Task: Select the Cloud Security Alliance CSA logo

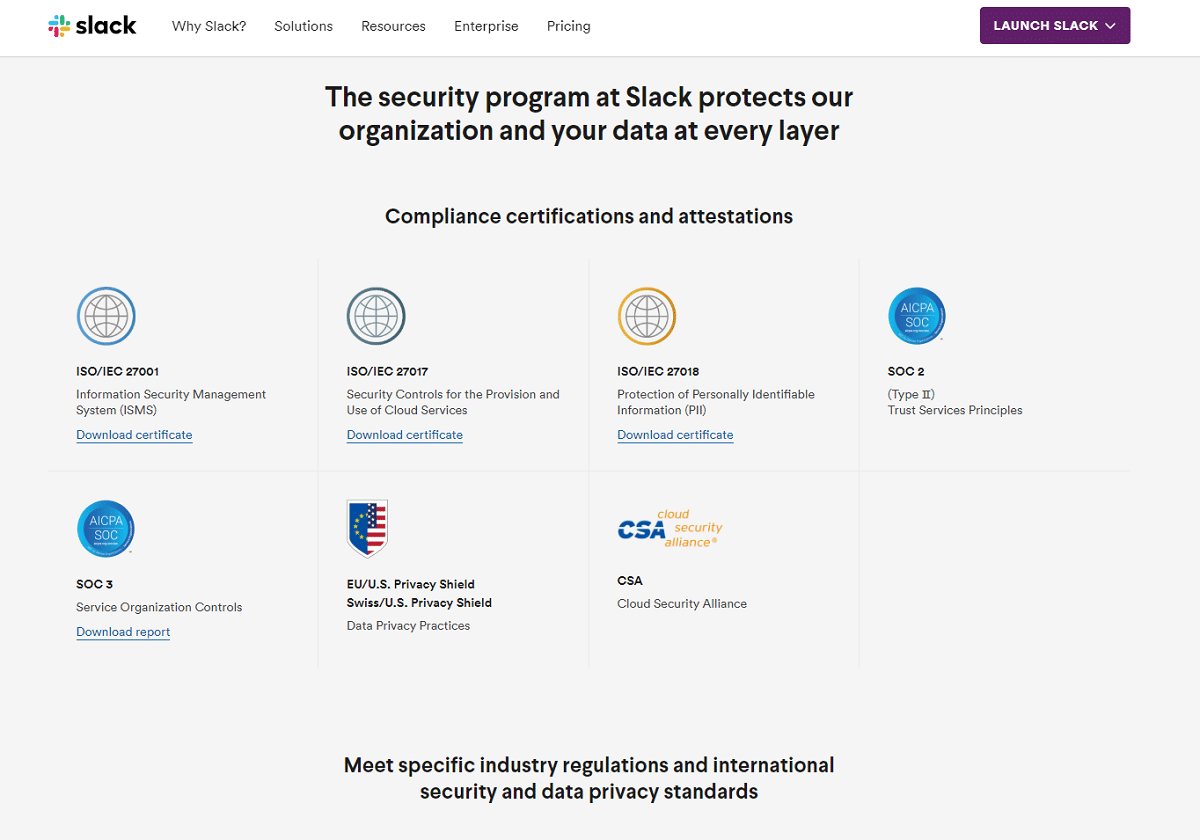Action: [x=669, y=528]
